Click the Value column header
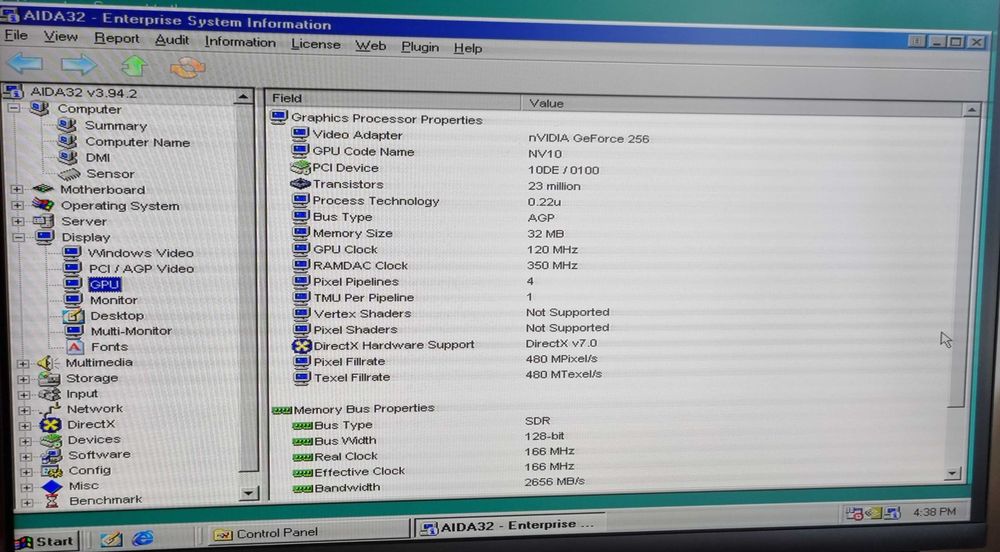 click(741, 105)
